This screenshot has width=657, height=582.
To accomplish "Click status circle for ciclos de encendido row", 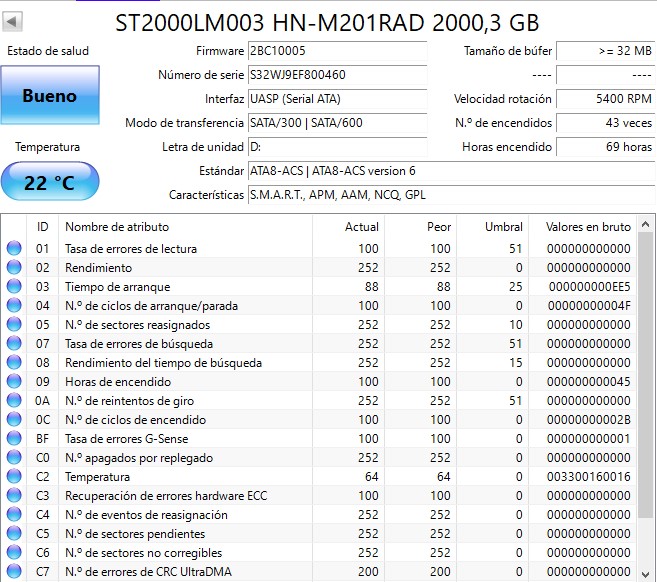I will pyautogui.click(x=14, y=419).
